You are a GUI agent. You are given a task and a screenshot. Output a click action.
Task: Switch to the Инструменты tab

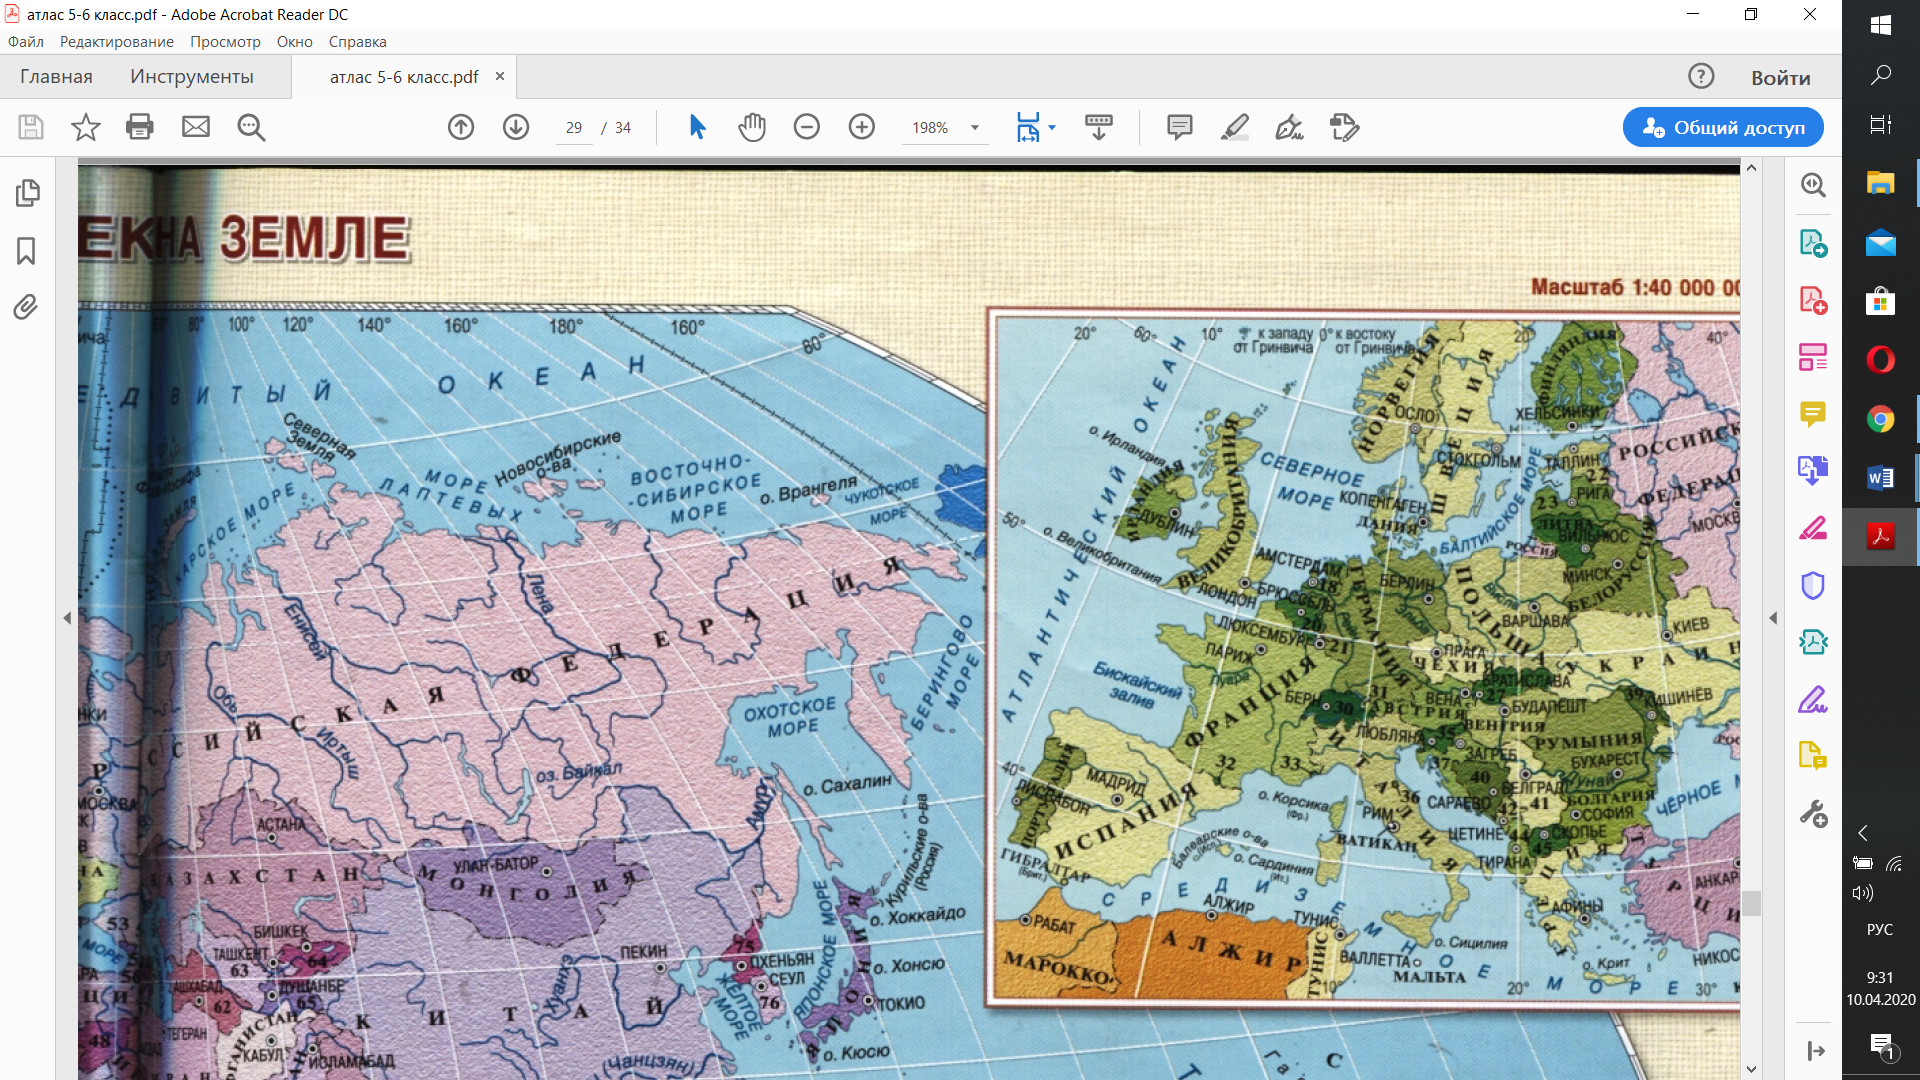click(x=192, y=77)
